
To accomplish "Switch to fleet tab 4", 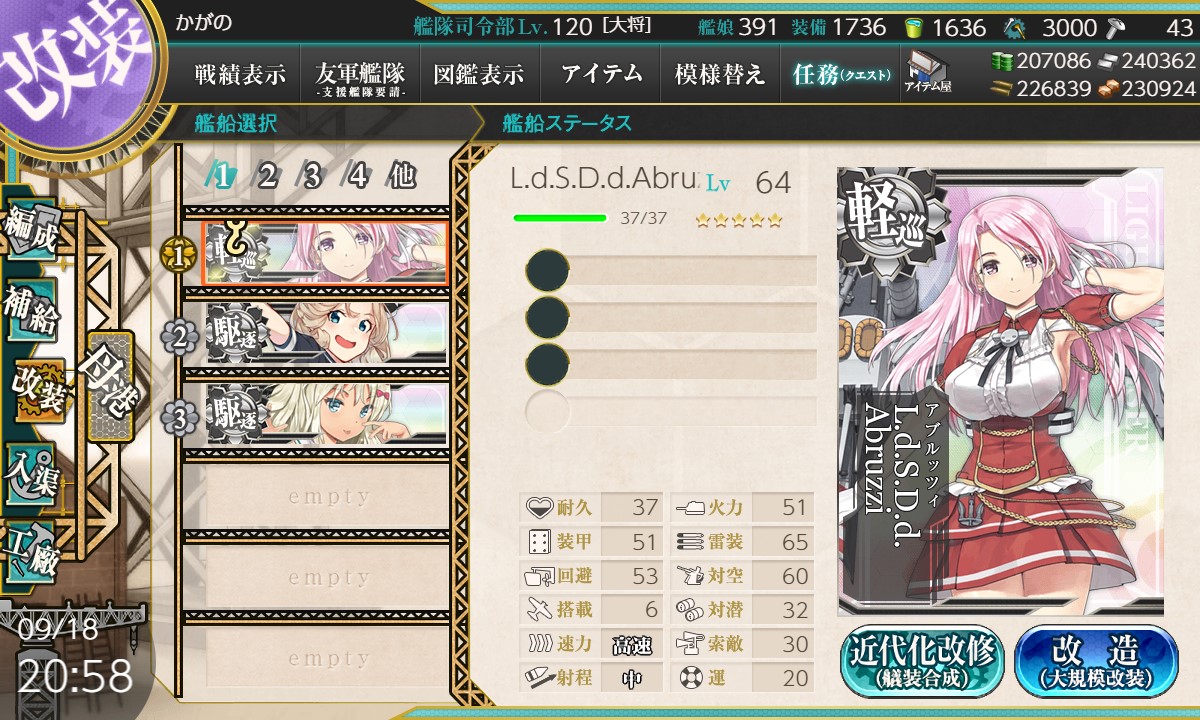I will [357, 176].
